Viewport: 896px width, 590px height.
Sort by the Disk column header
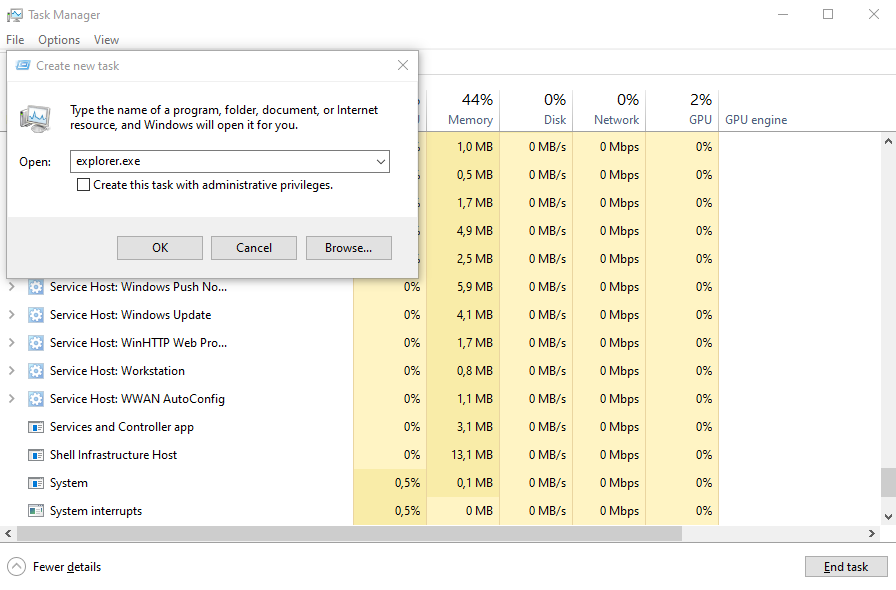(x=536, y=110)
